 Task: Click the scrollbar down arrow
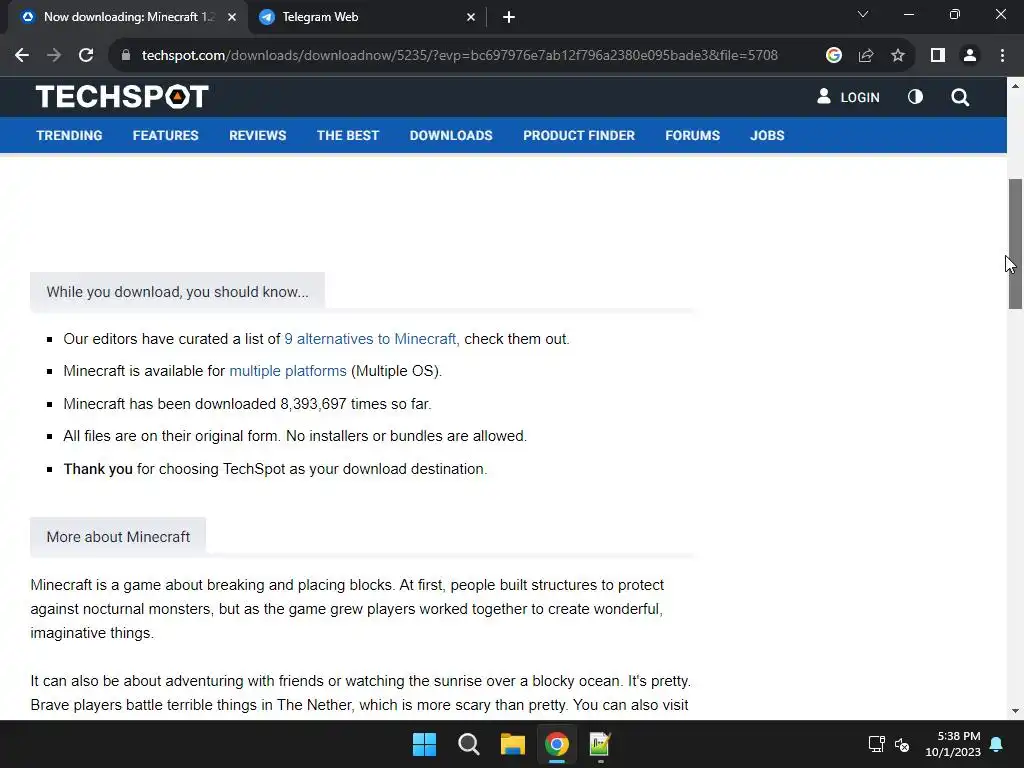tap(1015, 711)
